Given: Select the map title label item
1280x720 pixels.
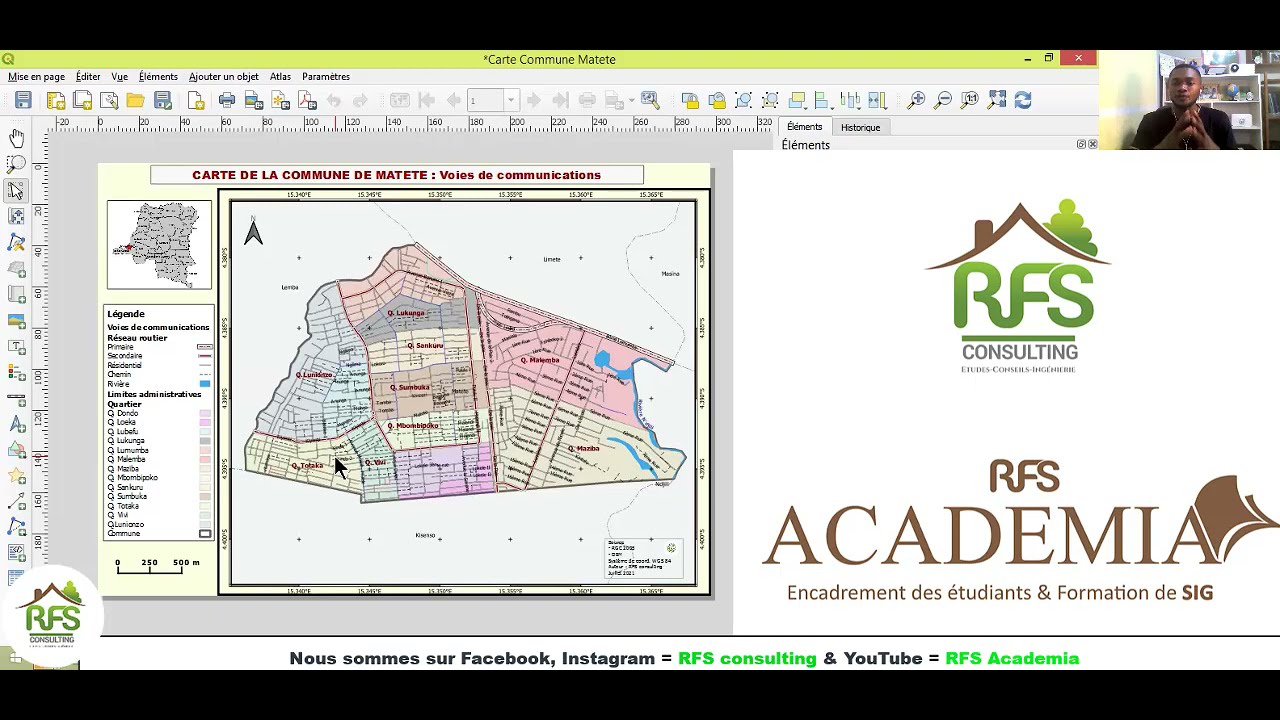Looking at the screenshot, I should coord(397,175).
